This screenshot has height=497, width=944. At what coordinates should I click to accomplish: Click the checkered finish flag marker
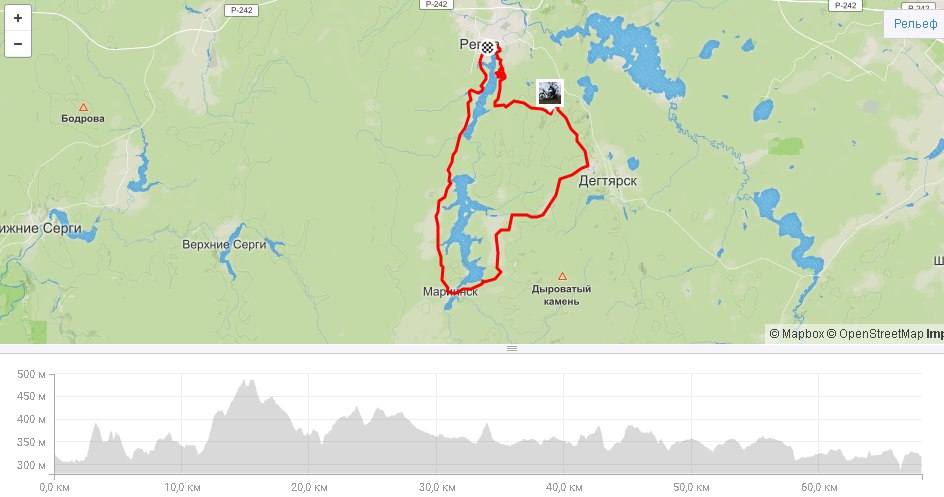point(488,47)
